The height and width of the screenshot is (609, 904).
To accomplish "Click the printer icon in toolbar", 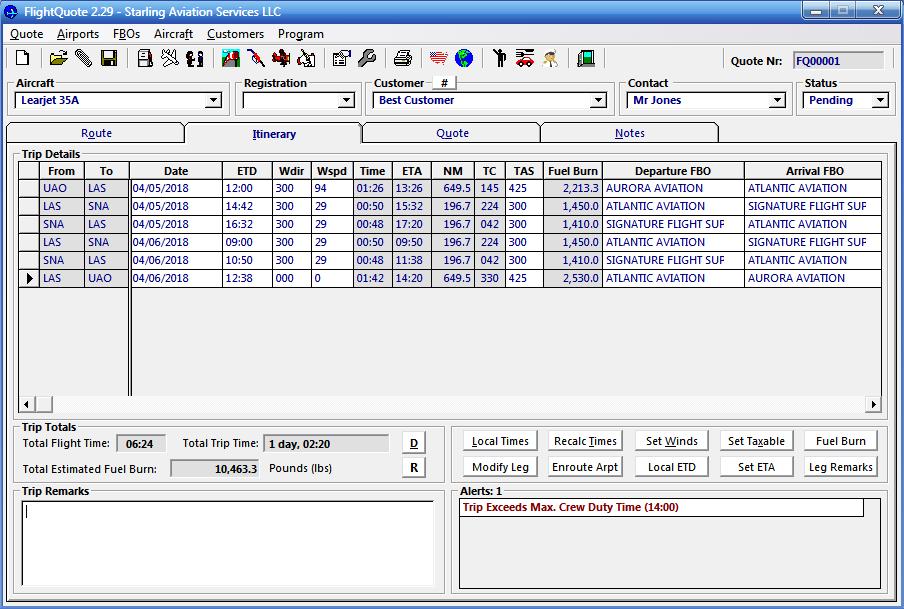I will pos(402,59).
